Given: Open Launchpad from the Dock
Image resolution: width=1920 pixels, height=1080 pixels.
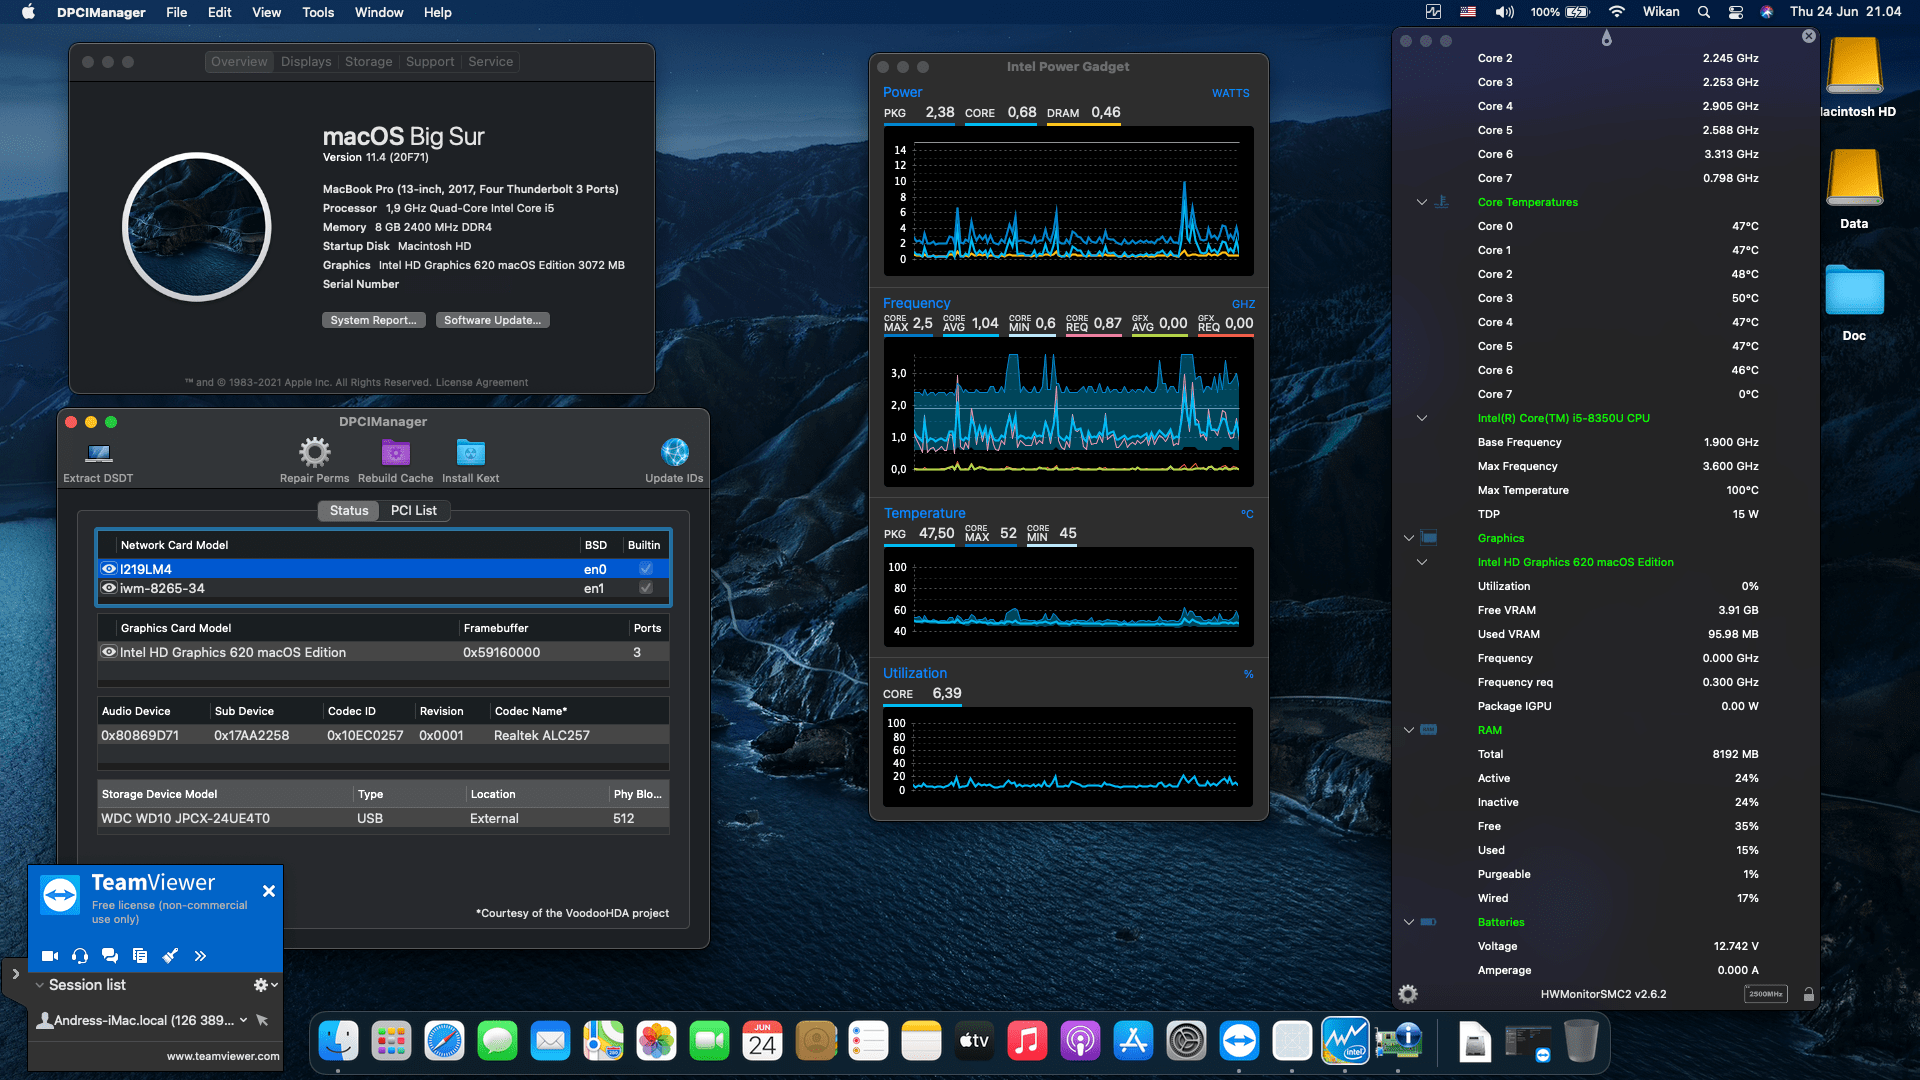Looking at the screenshot, I should coord(391,1042).
